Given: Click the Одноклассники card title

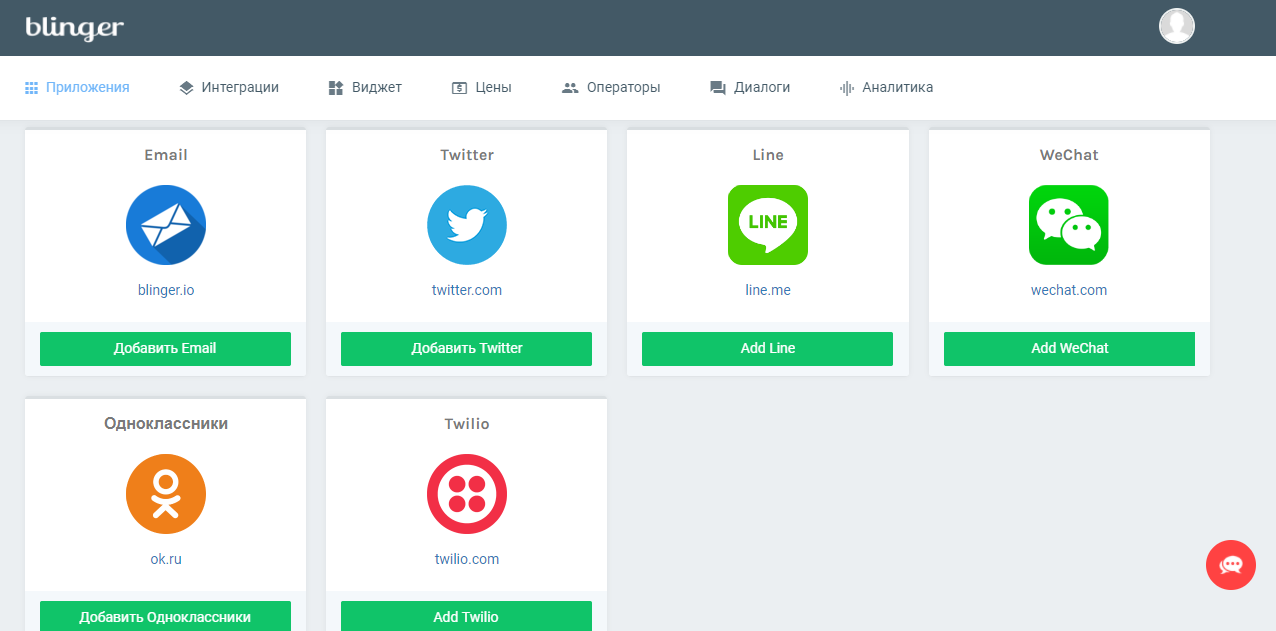Looking at the screenshot, I should (x=166, y=424).
